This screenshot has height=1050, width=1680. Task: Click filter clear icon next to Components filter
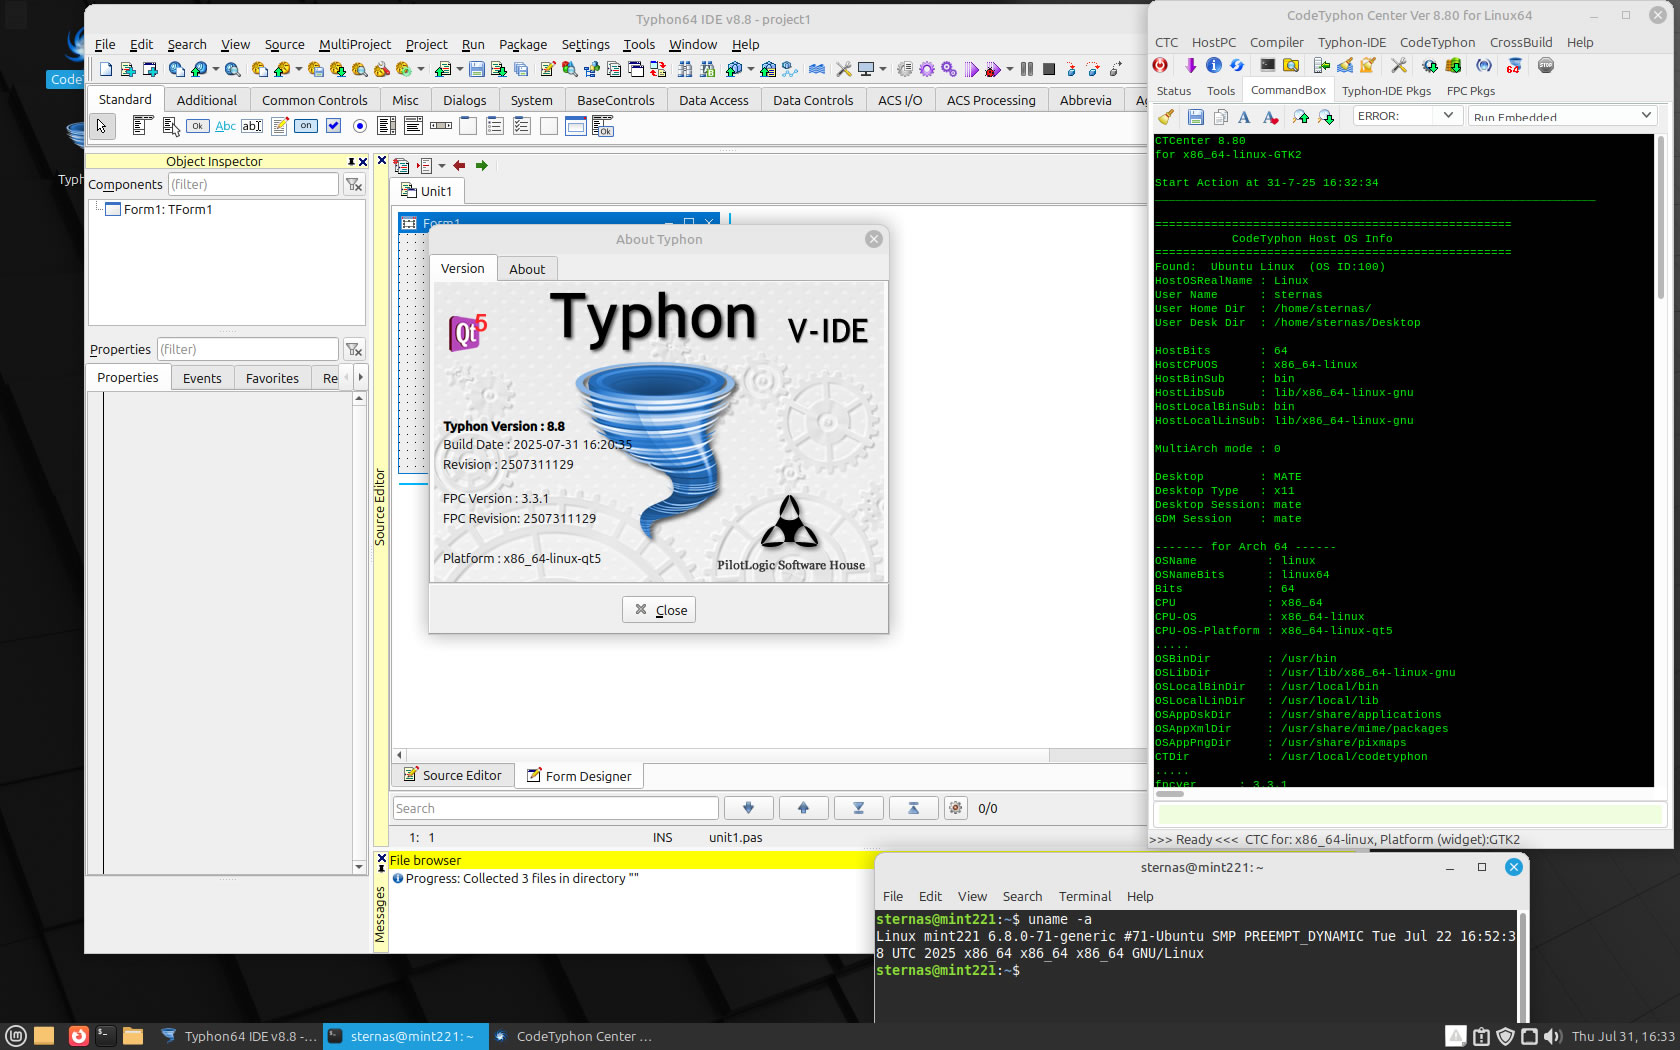click(x=354, y=184)
